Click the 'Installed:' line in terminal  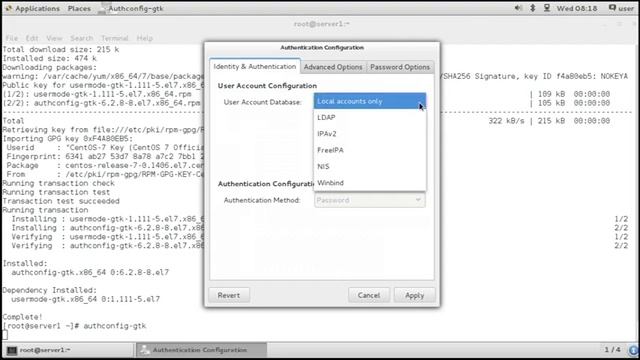click(x=25, y=263)
